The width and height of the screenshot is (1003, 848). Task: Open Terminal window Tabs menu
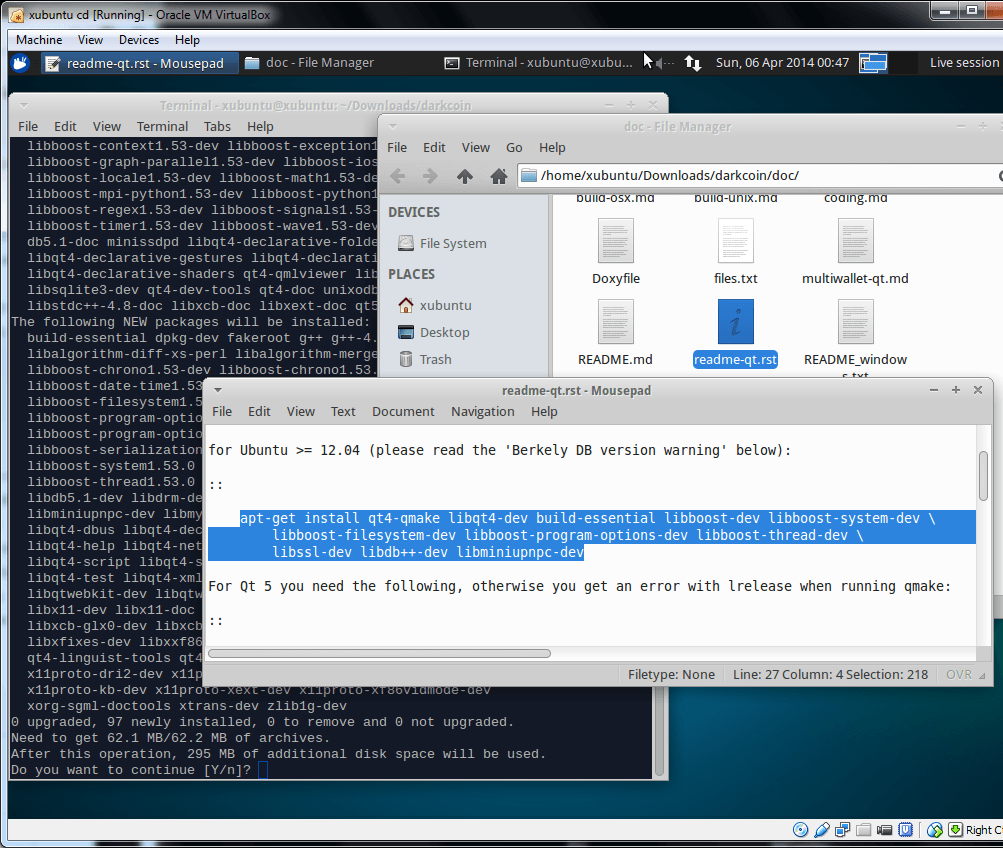[217, 127]
